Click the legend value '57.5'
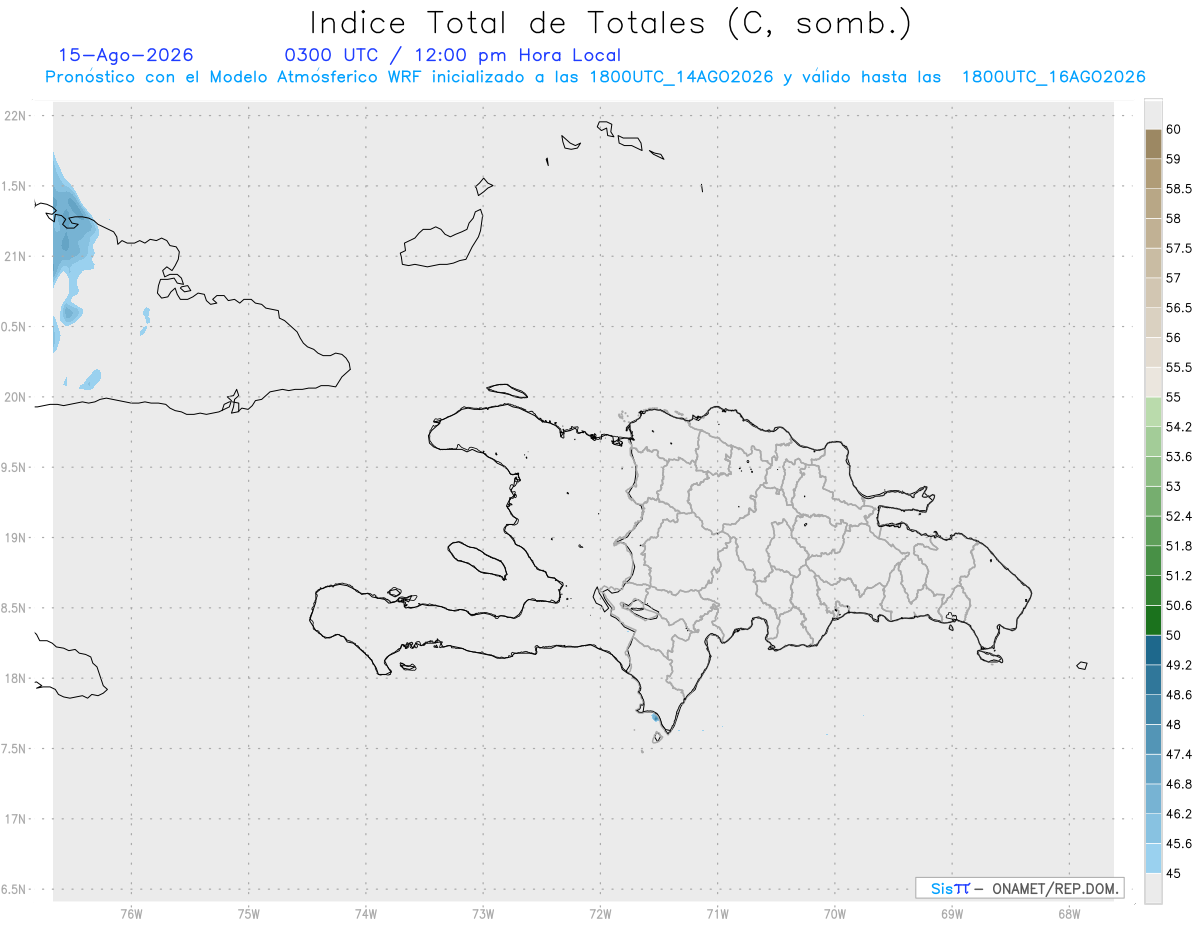 pos(1178,249)
